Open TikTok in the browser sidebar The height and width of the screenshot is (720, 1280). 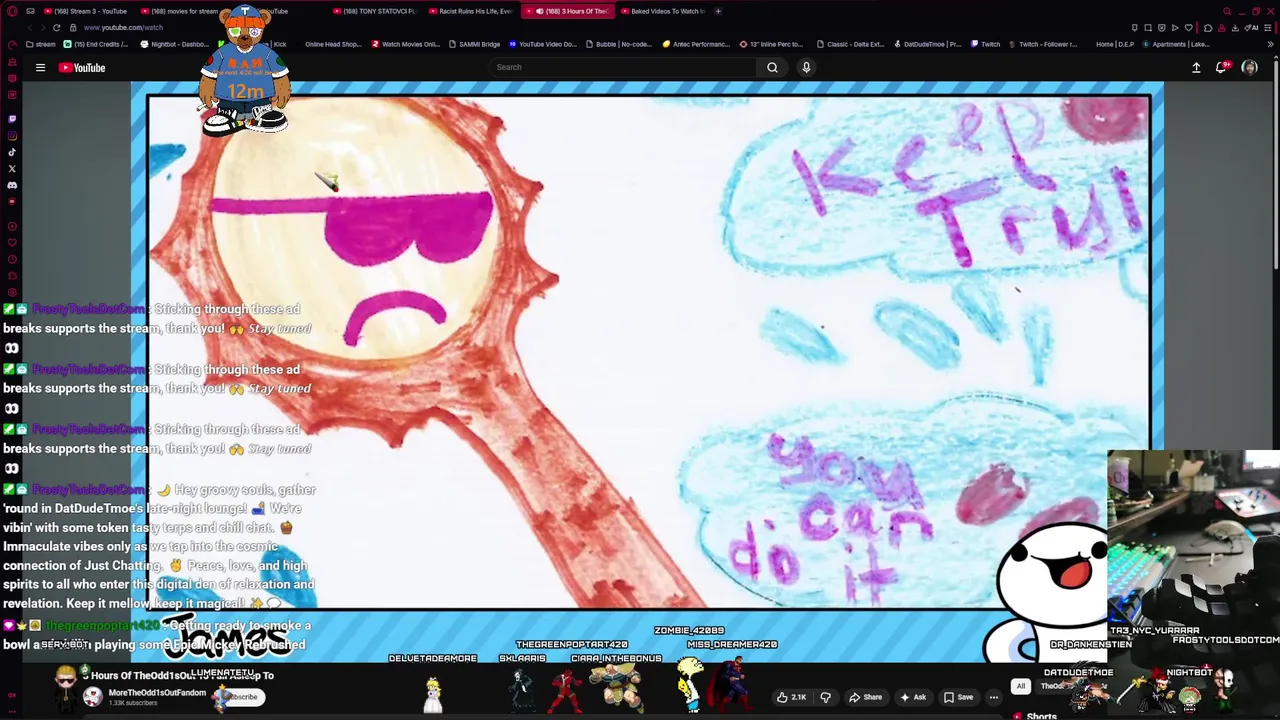click(12, 152)
